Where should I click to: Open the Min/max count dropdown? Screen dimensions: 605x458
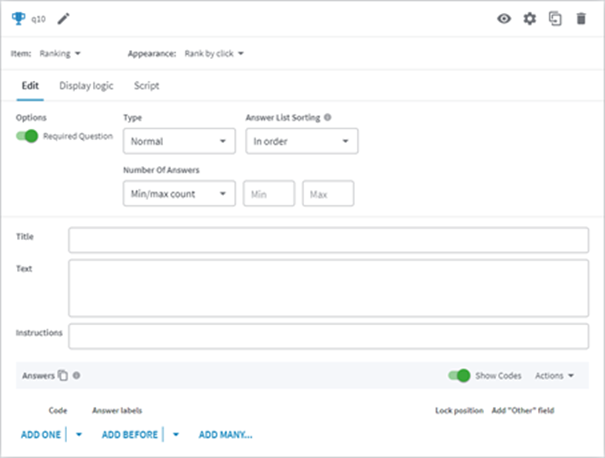179,194
